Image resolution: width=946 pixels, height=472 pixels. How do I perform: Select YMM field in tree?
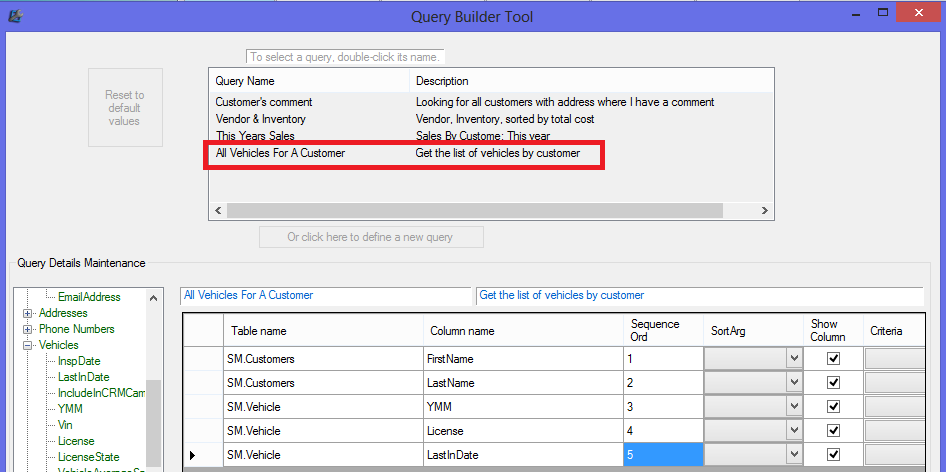coord(70,409)
